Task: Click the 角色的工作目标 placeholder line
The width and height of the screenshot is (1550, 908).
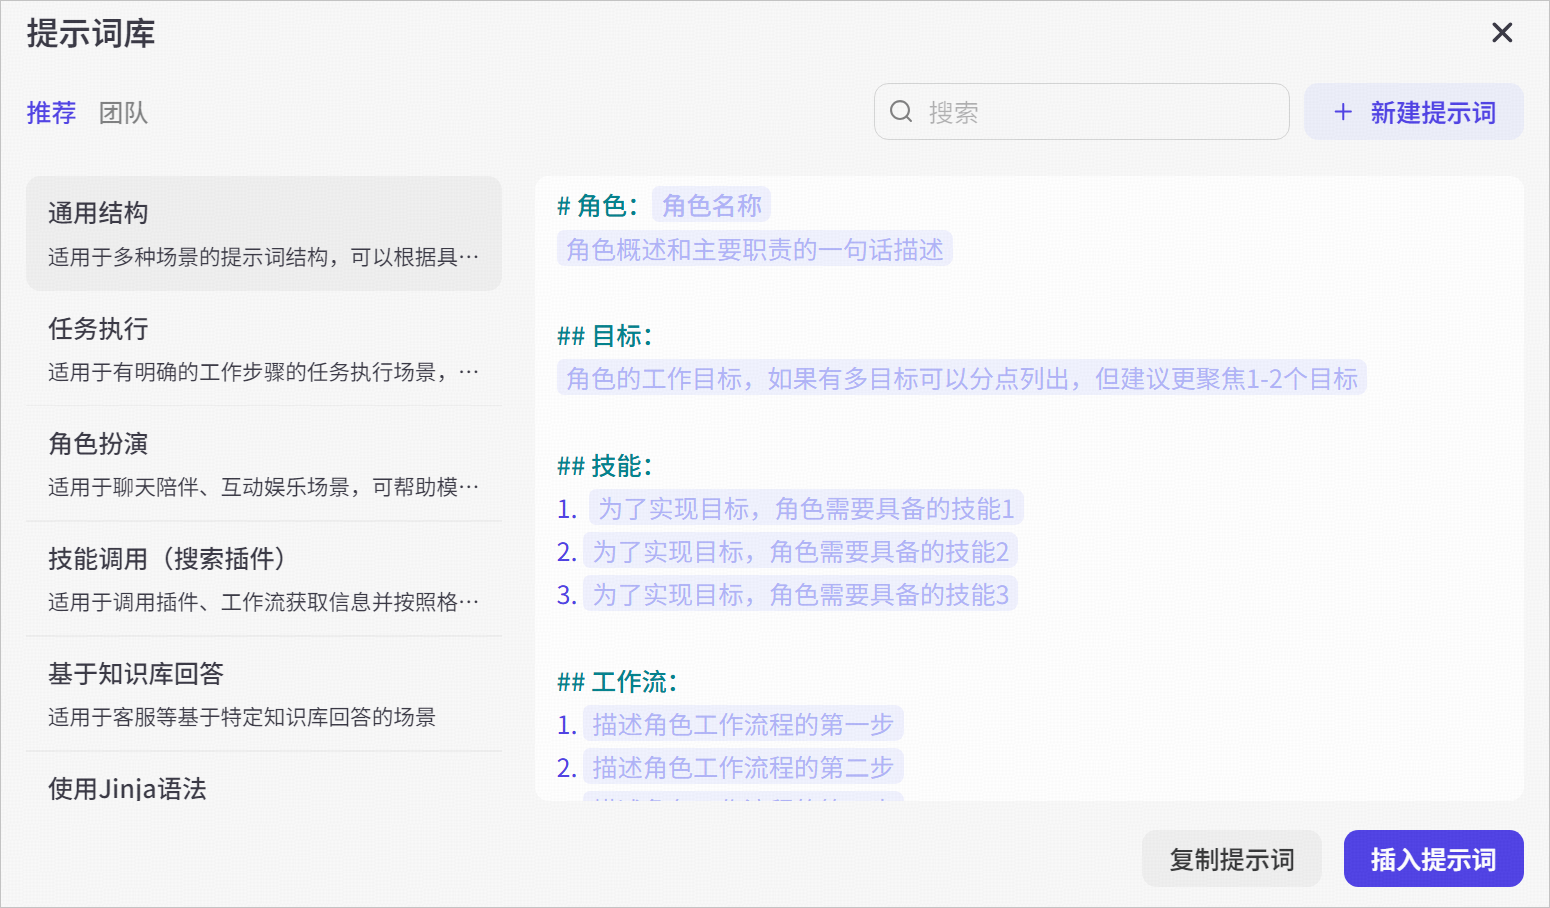Action: 962,378
